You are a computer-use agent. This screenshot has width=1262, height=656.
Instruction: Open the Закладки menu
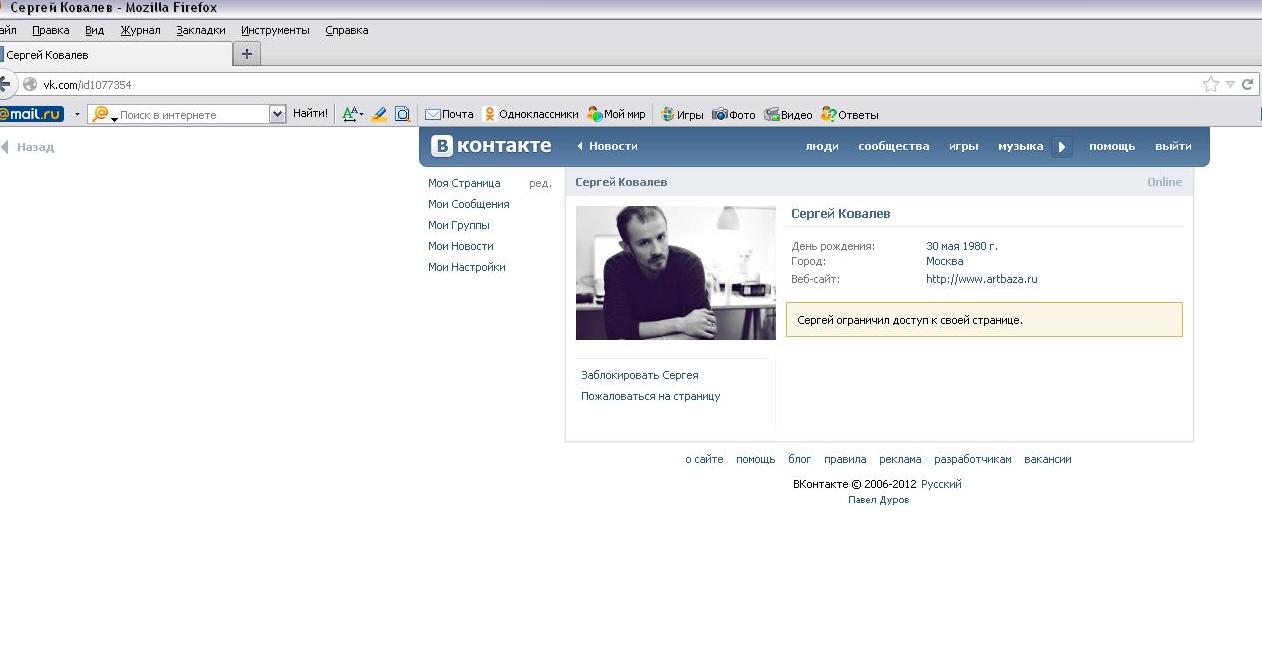pos(201,30)
